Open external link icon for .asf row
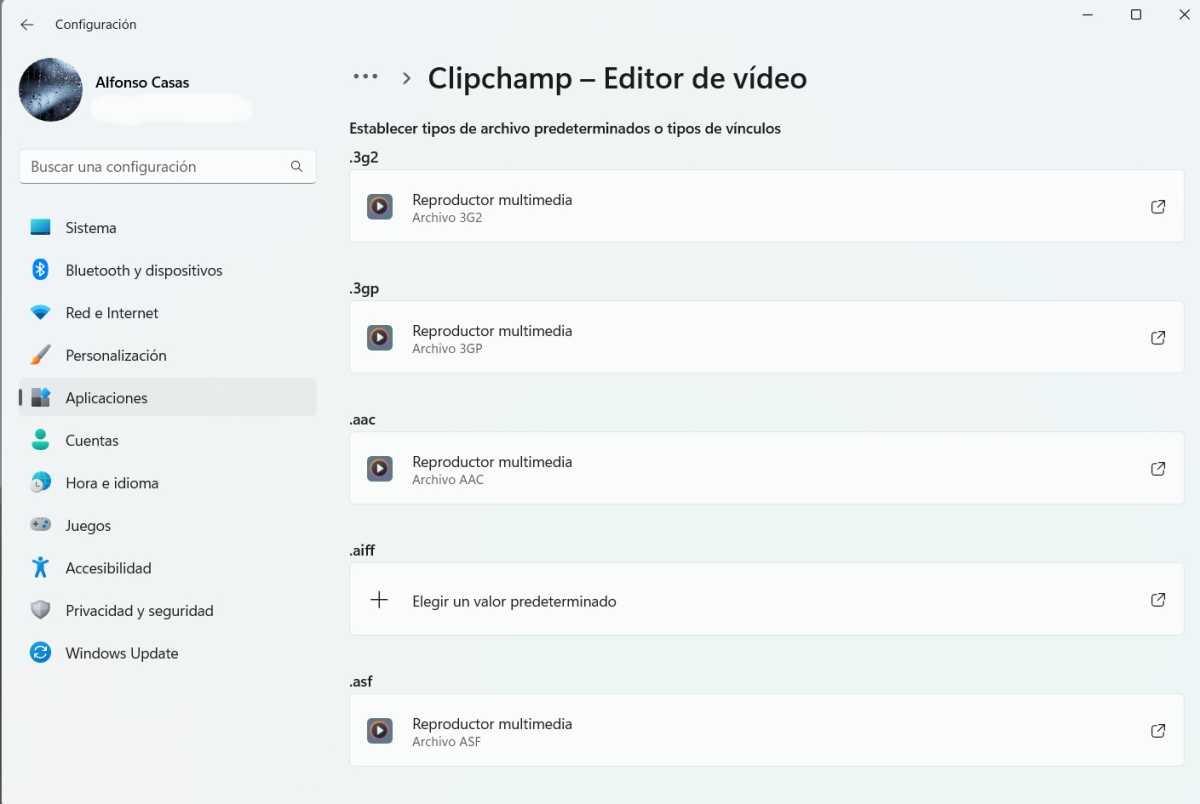The image size is (1200, 804). (1158, 731)
